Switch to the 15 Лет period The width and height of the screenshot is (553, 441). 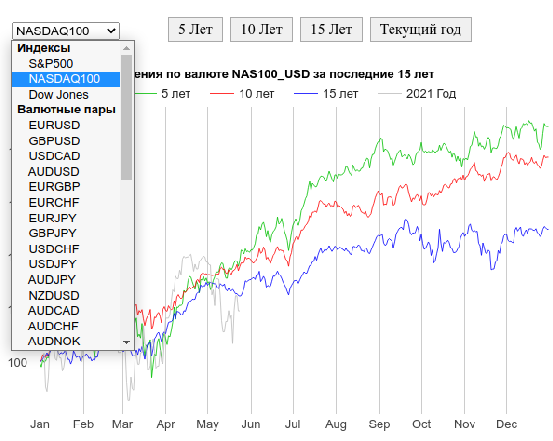tap(331, 29)
